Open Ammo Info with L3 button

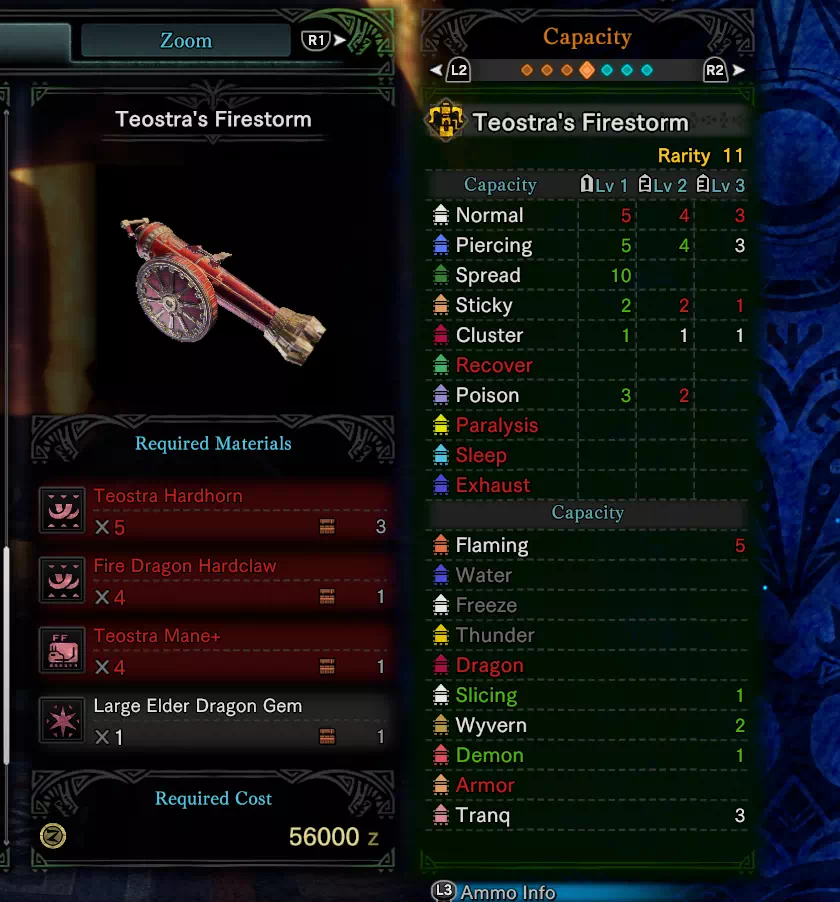coord(494,892)
